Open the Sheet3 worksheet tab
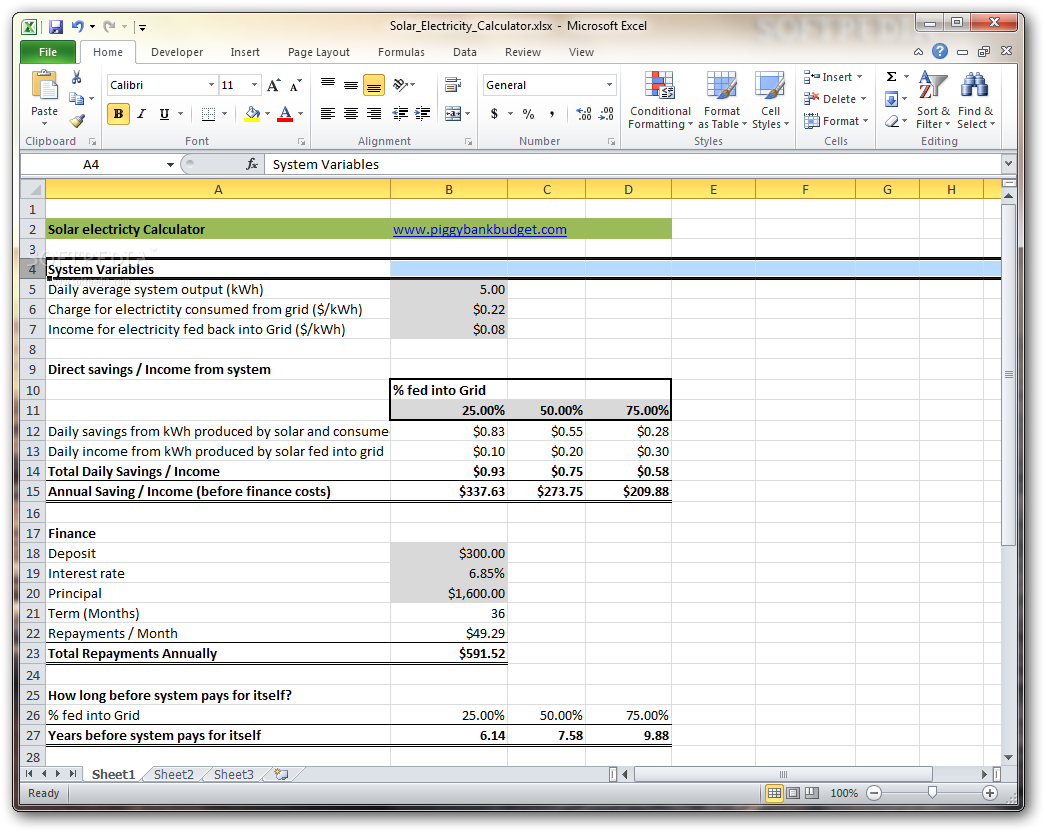Screen dimensions: 1045x832 tap(233, 774)
